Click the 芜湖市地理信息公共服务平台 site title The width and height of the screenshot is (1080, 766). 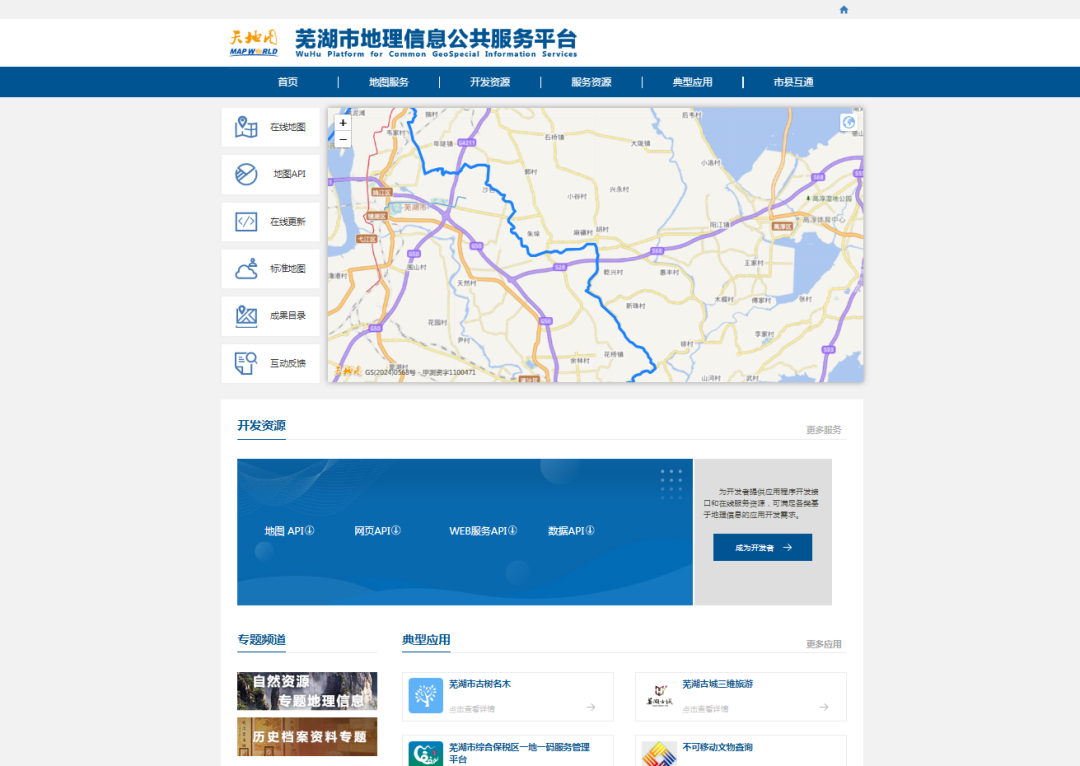point(436,43)
